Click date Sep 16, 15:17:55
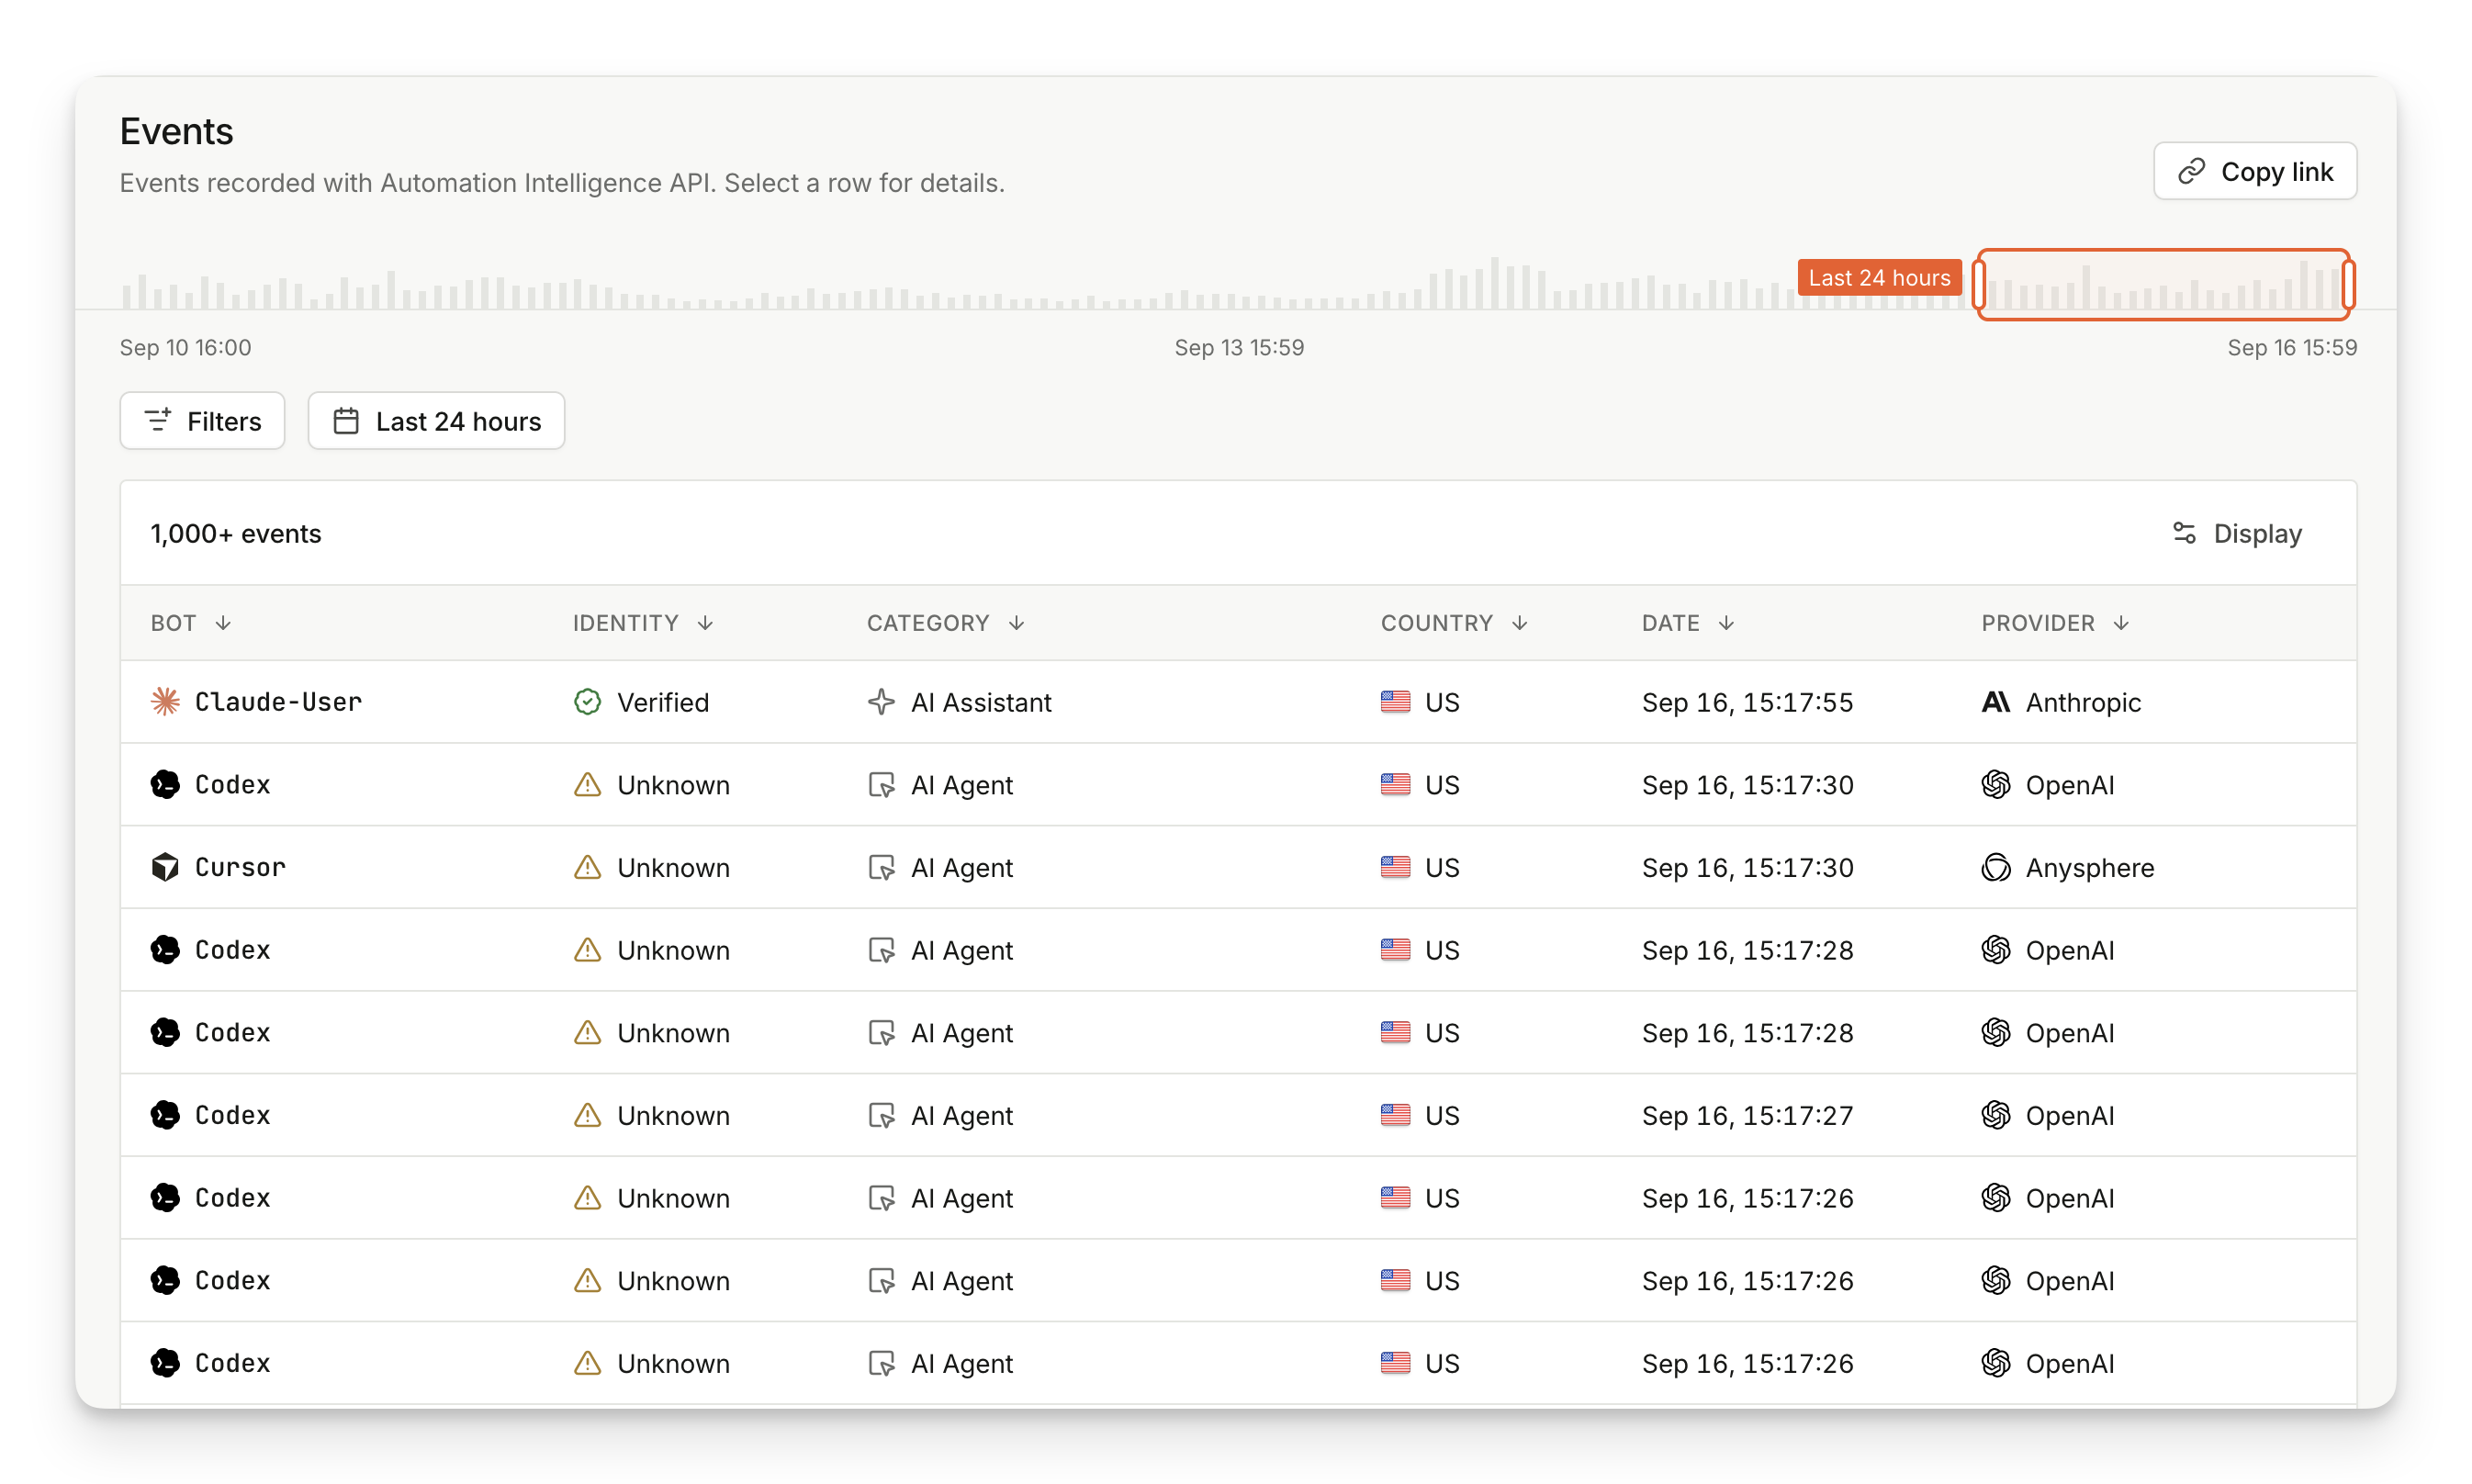 tap(1747, 702)
